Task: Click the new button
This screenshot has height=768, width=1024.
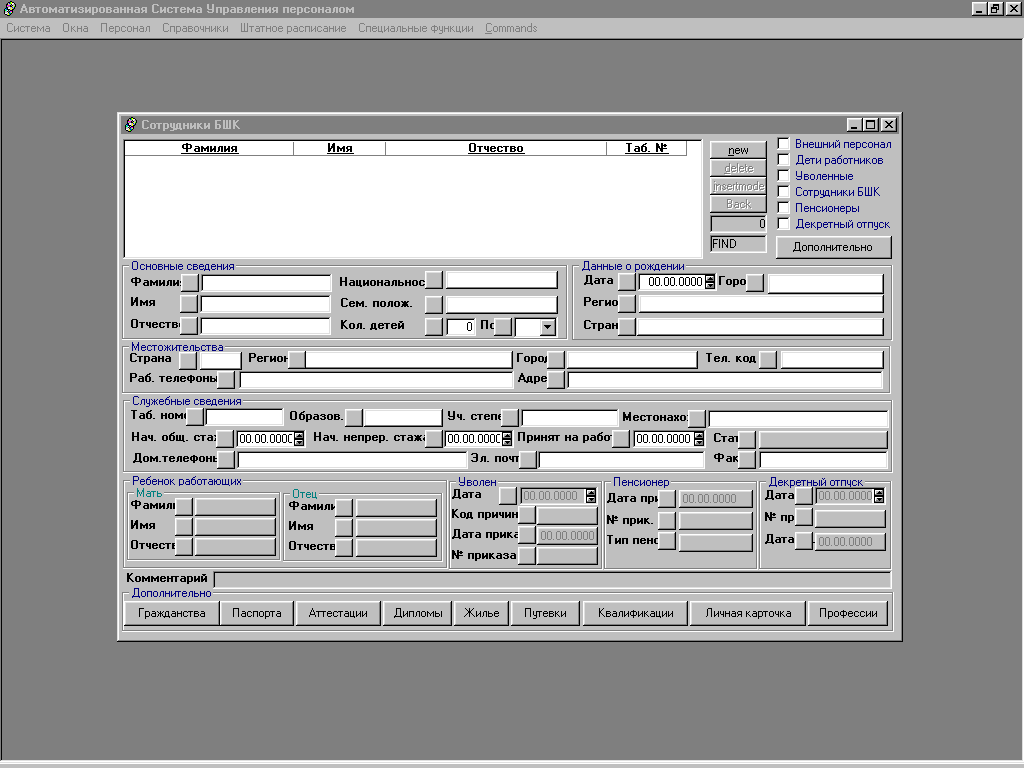Action: click(x=738, y=150)
